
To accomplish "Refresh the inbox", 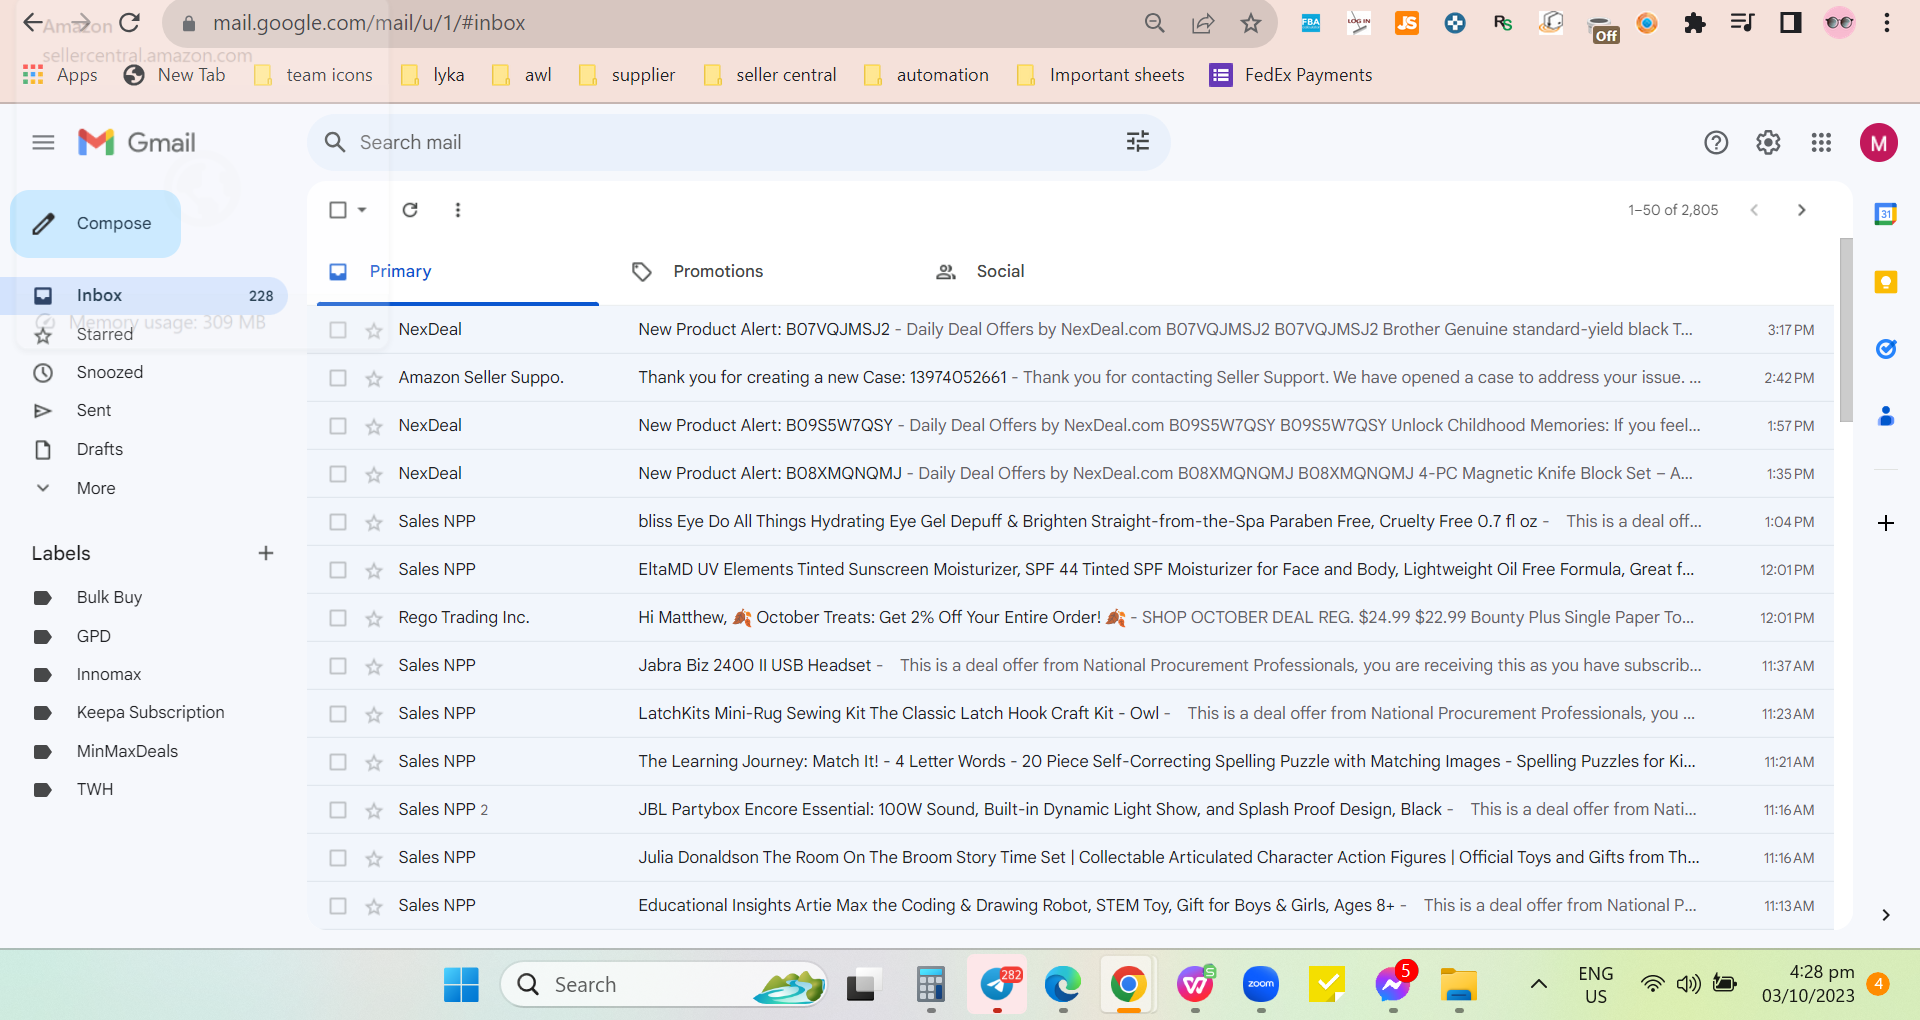I will click(x=410, y=210).
